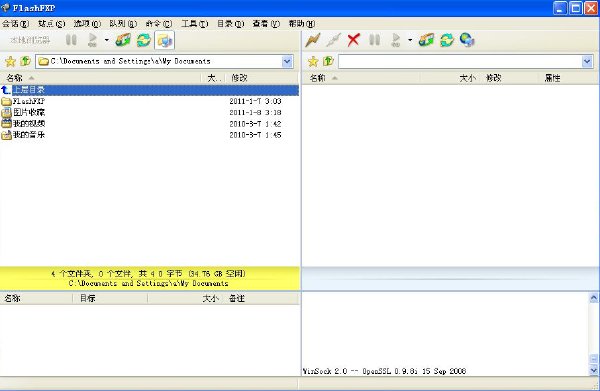
Task: Expand the empty remote path dropdown
Action: (x=587, y=62)
